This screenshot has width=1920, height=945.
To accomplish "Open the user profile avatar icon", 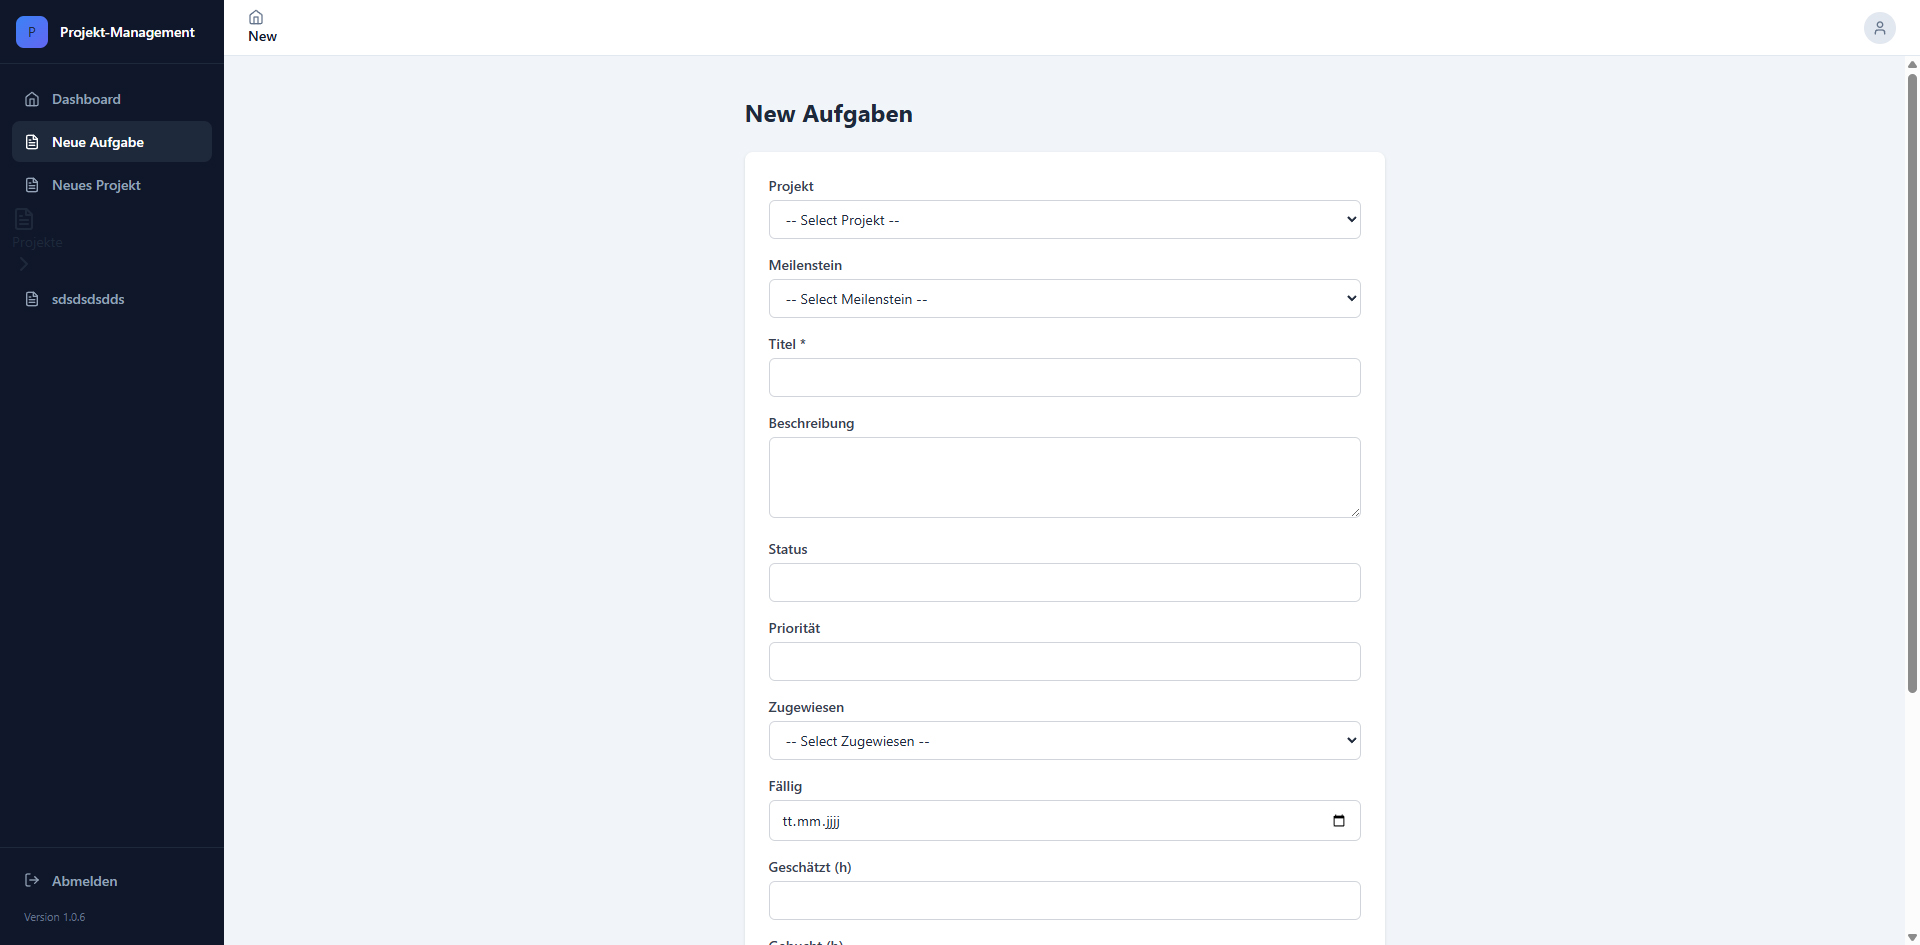I will click(1879, 28).
